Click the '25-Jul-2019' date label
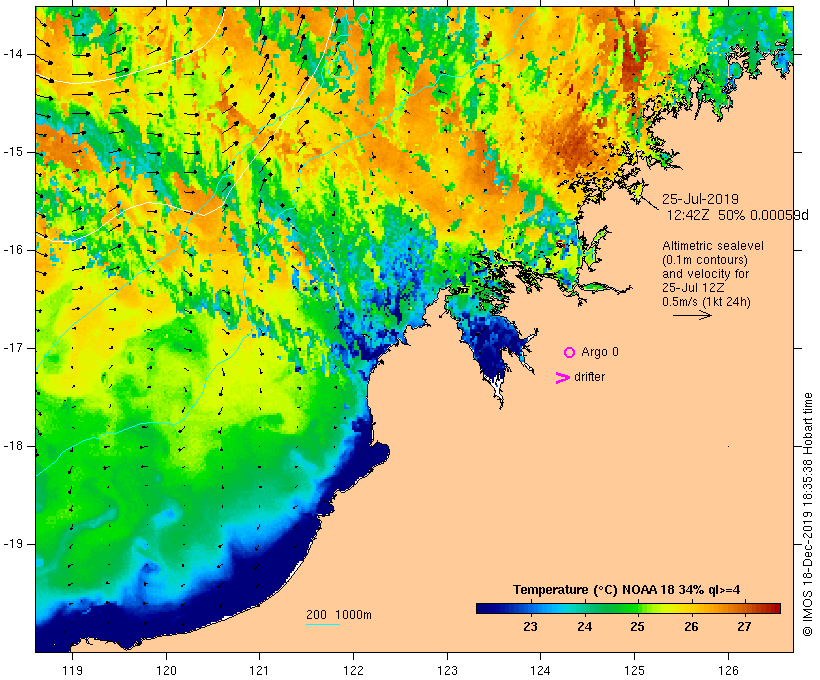Screen dimensions: 820x680 [x=700, y=199]
